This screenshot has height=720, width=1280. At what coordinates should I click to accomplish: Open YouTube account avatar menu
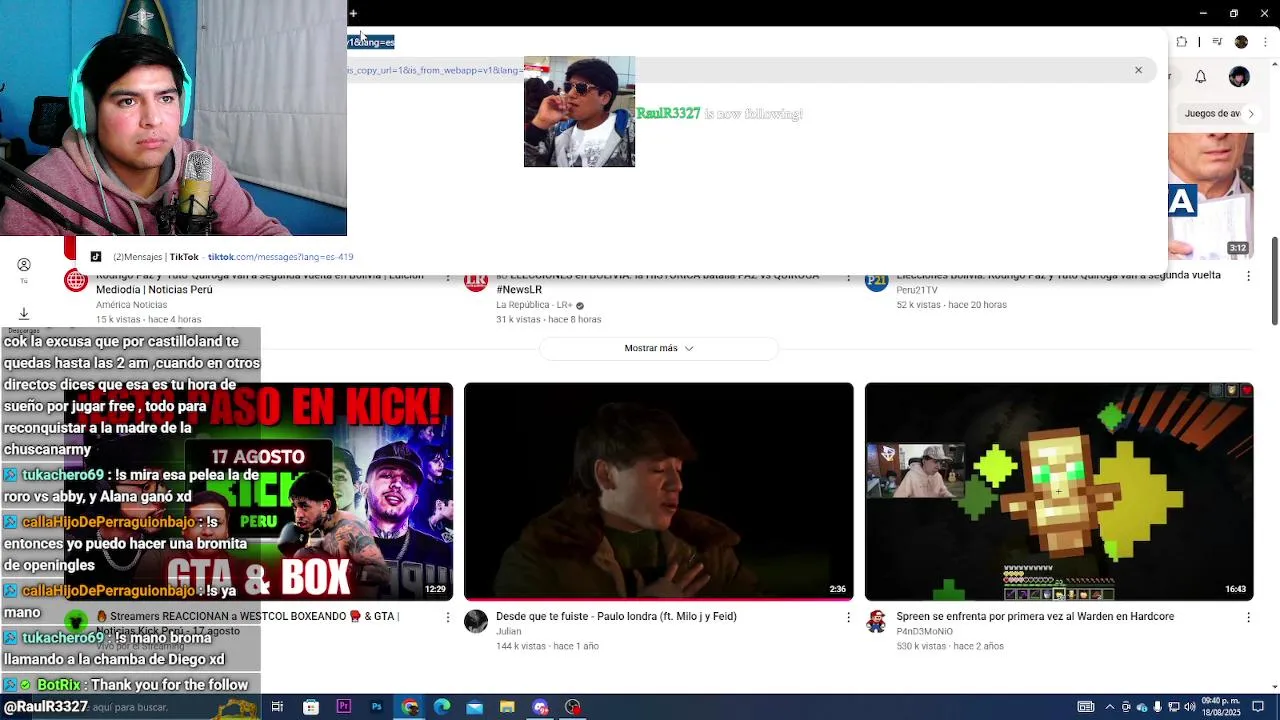pyautogui.click(x=1239, y=77)
